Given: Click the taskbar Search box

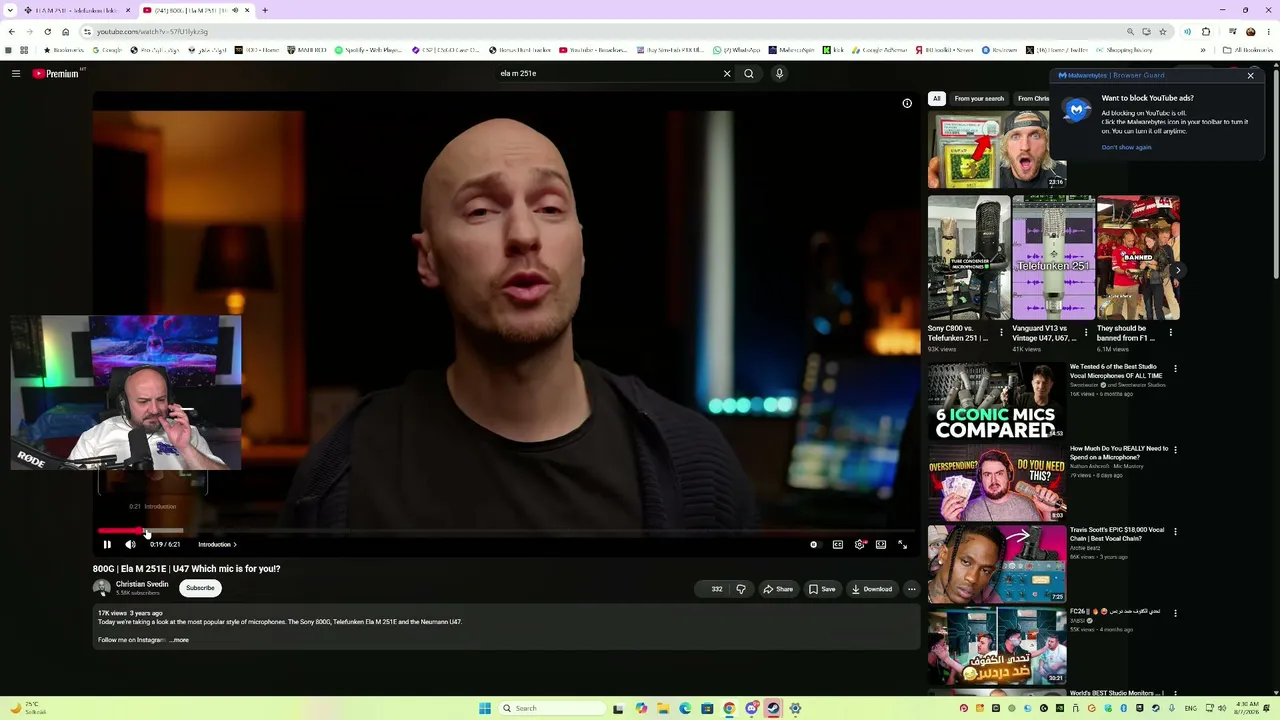Looking at the screenshot, I should [552, 709].
